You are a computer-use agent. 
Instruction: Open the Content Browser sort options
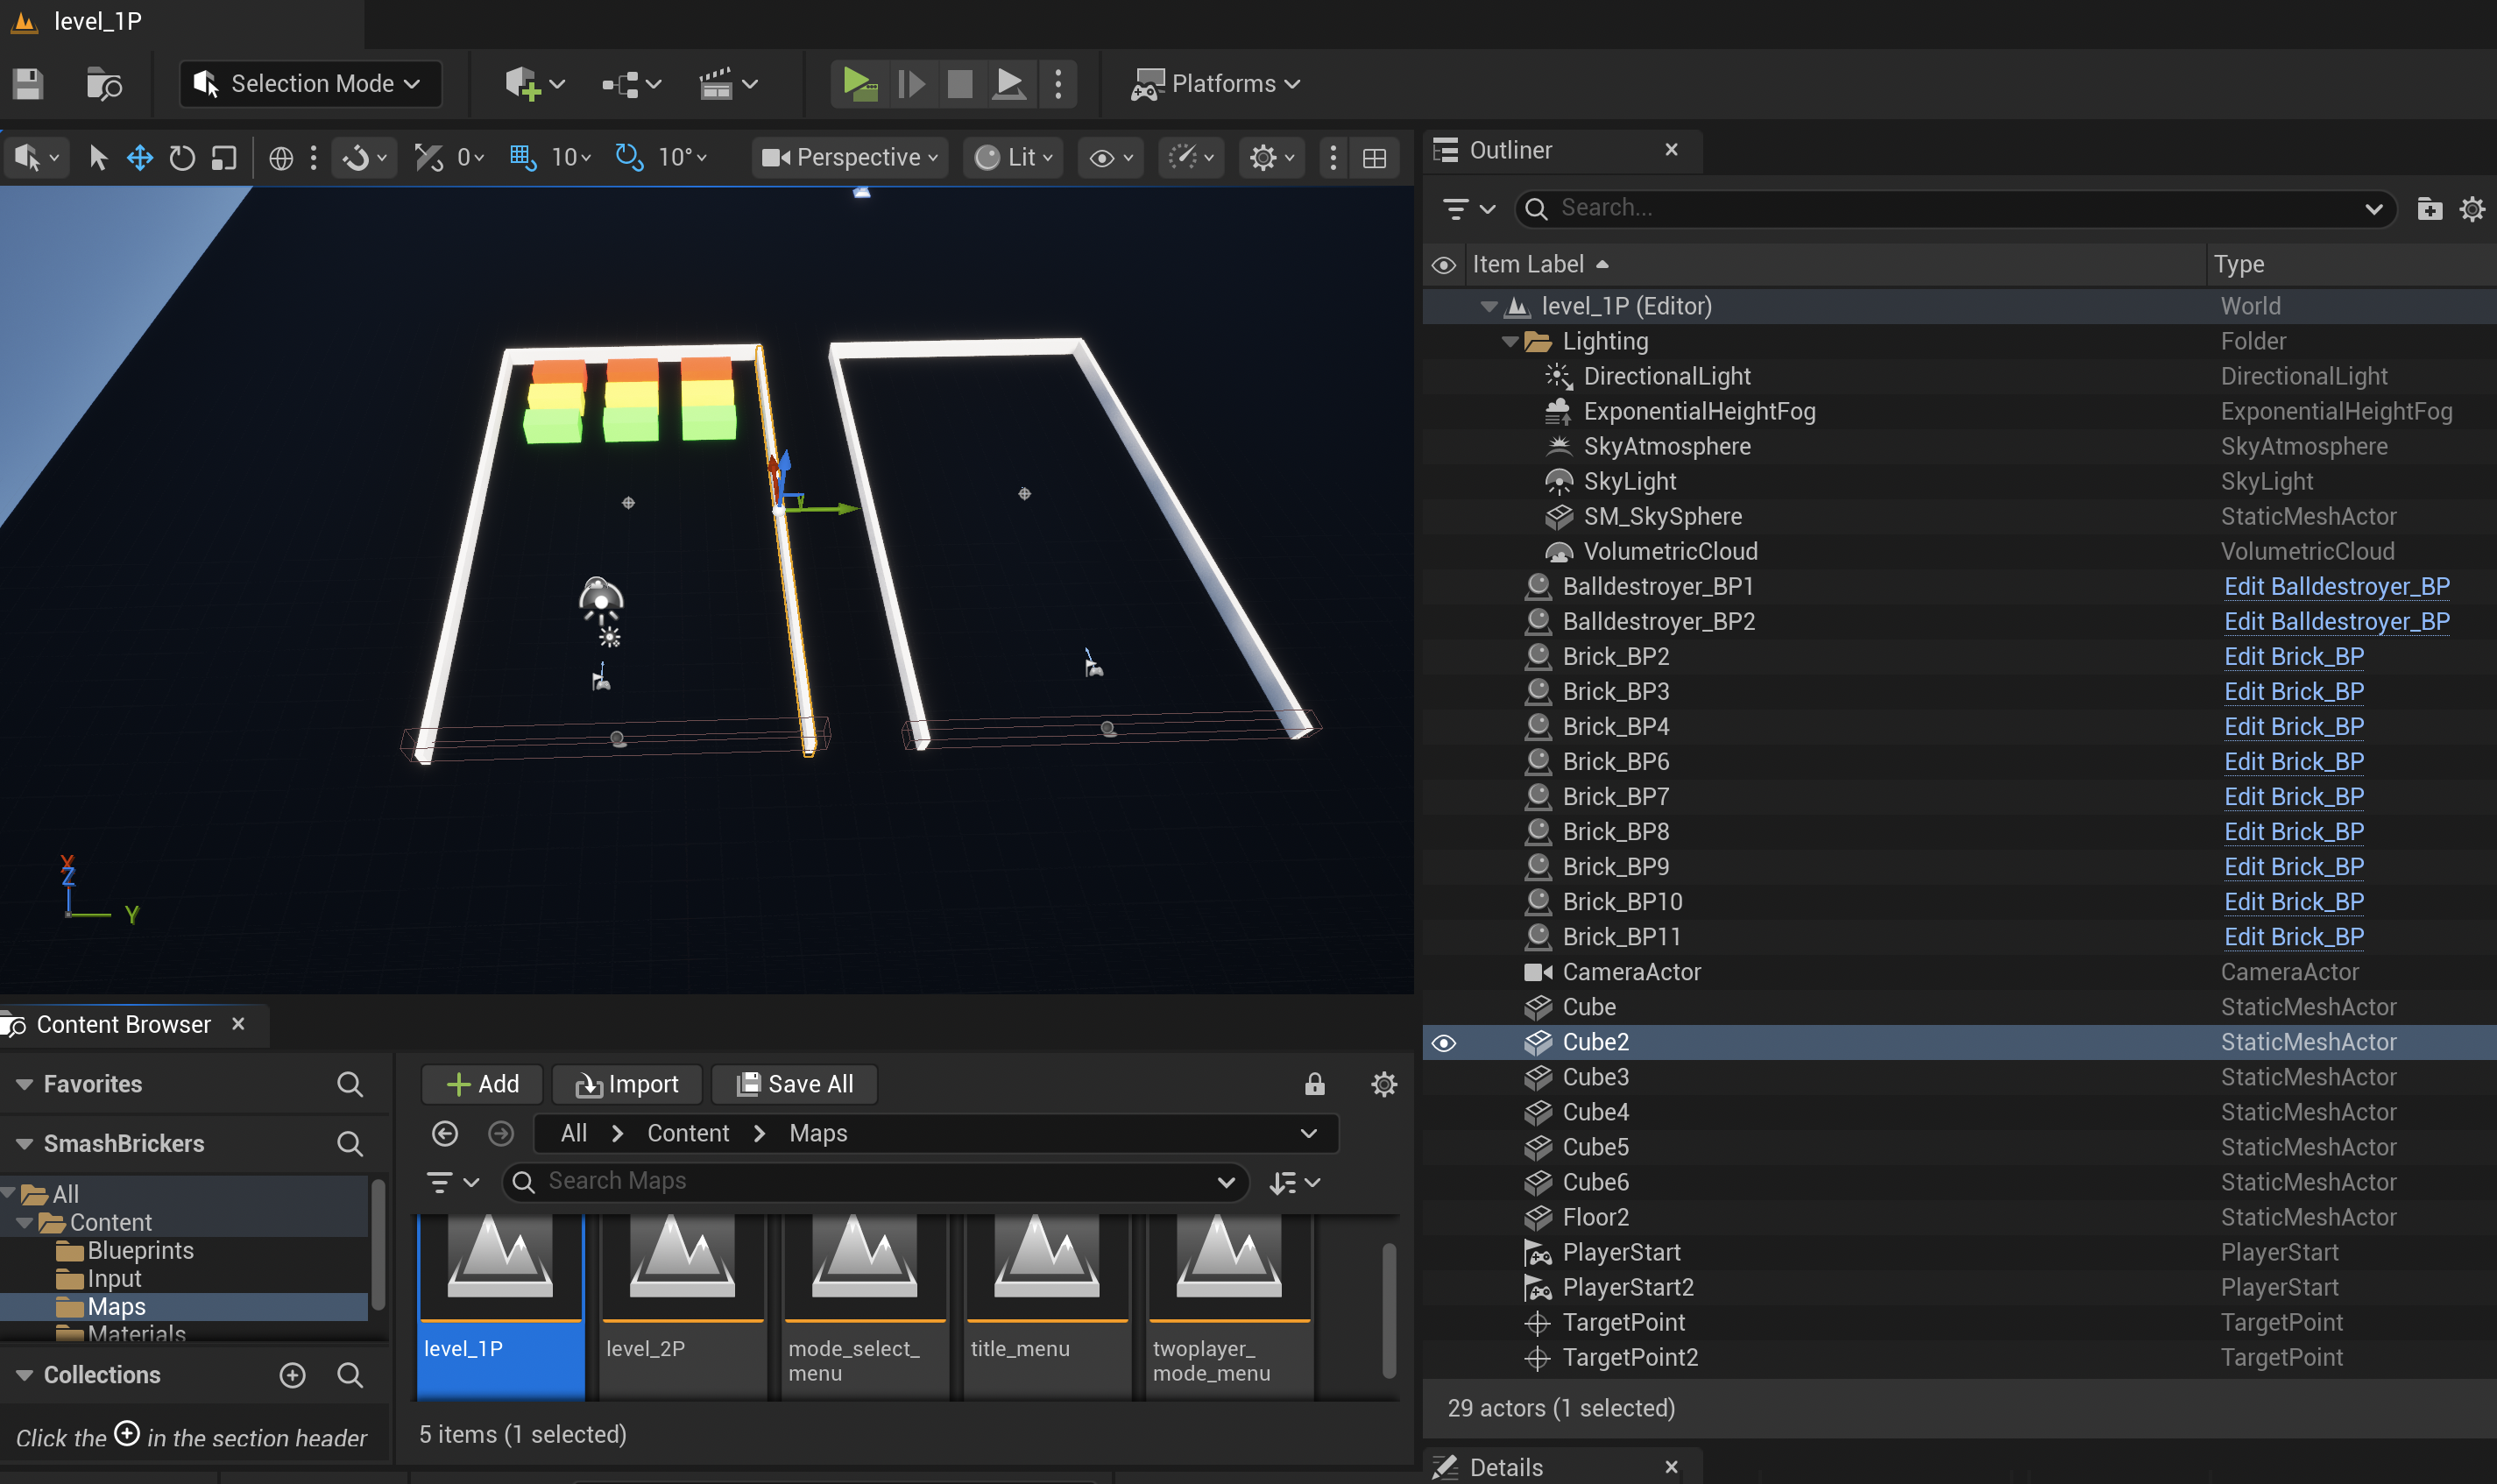(1294, 1182)
